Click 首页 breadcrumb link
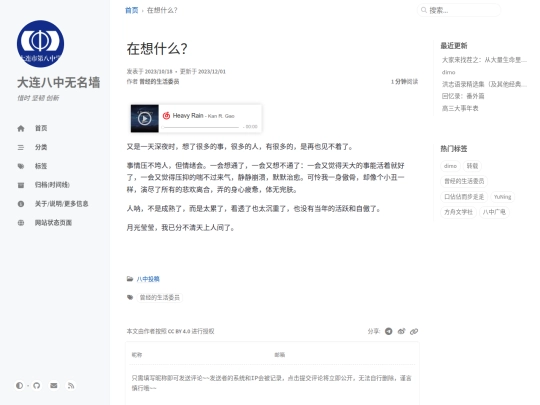Viewport: 540px width, 405px height. [x=132, y=10]
